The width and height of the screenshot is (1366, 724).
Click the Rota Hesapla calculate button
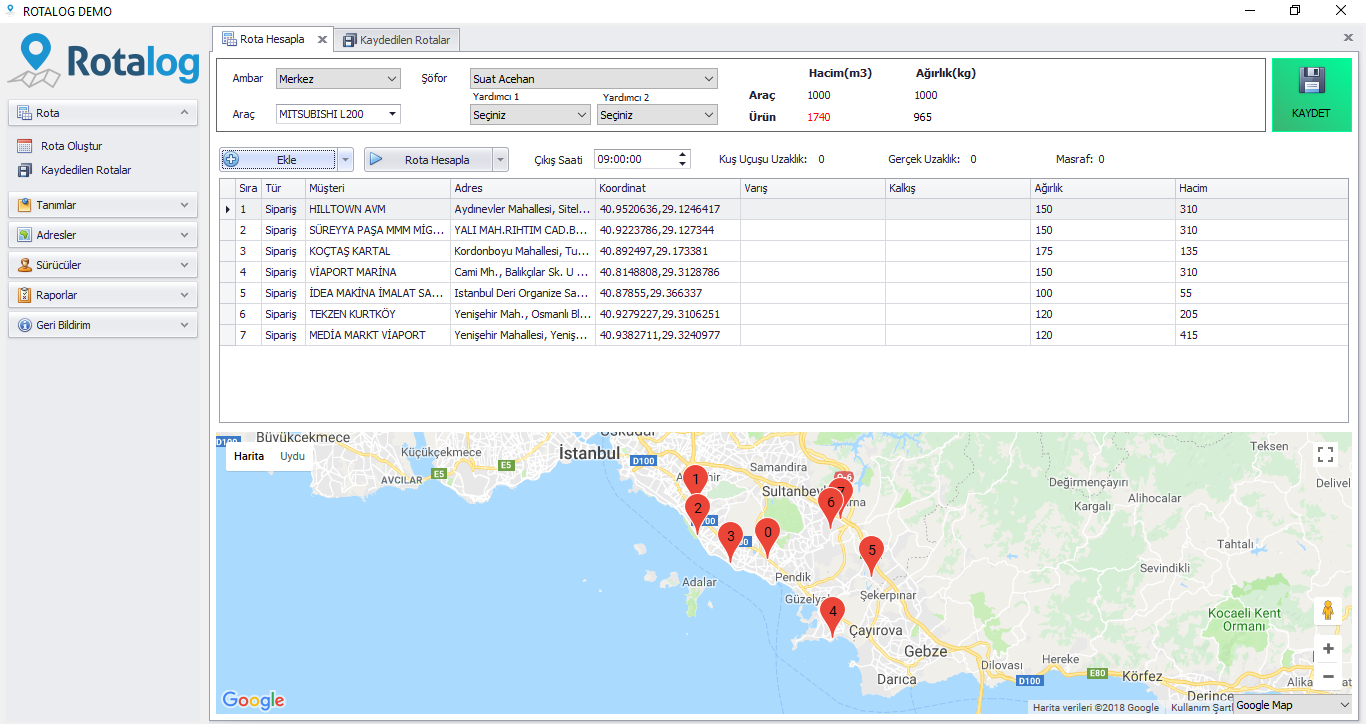tap(429, 160)
